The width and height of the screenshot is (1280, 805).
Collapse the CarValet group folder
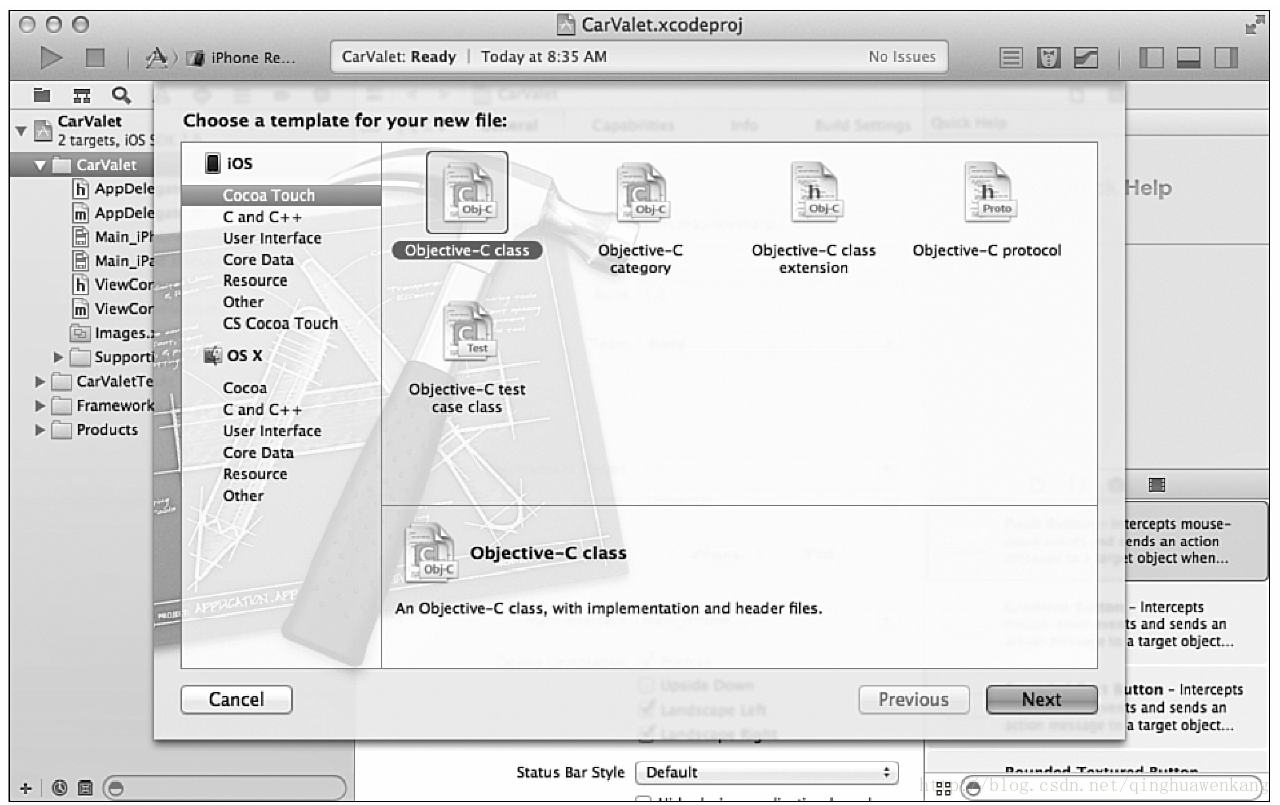pyautogui.click(x=40, y=165)
